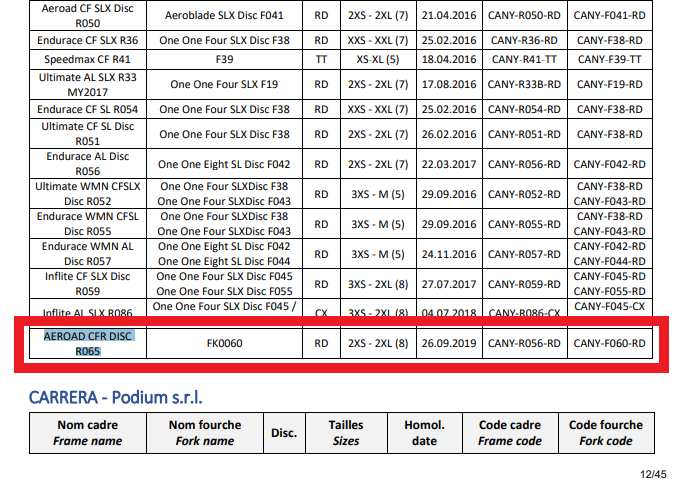Click the FK0060 fork name cell

pos(224,343)
